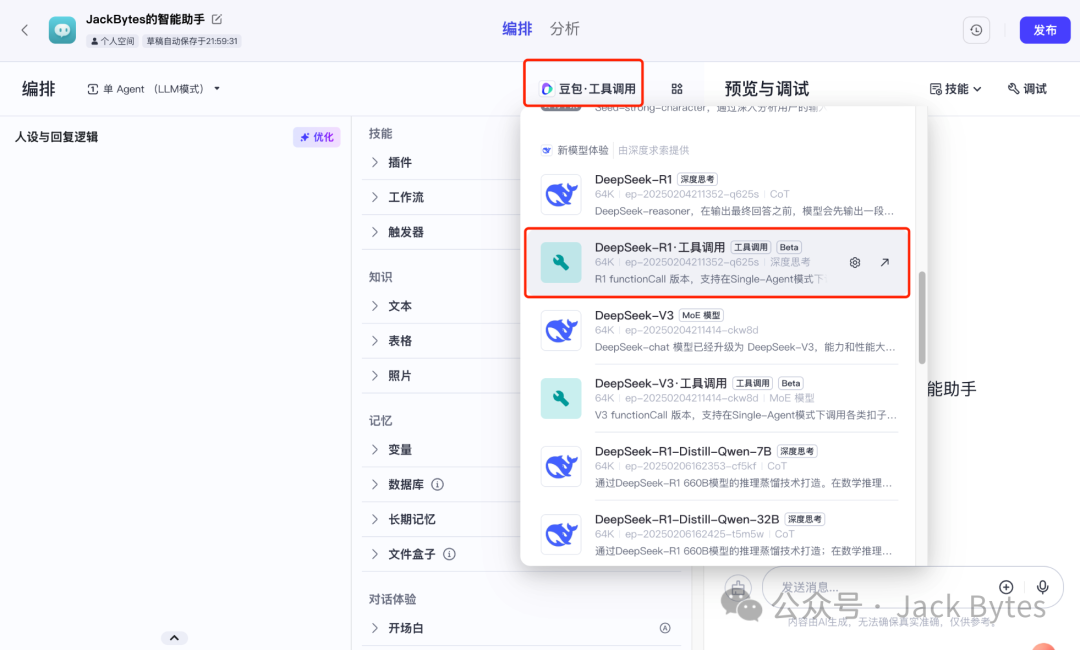The height and width of the screenshot is (650, 1080).
Task: Click the DeepSeek-V3 whale logo icon
Action: point(561,331)
